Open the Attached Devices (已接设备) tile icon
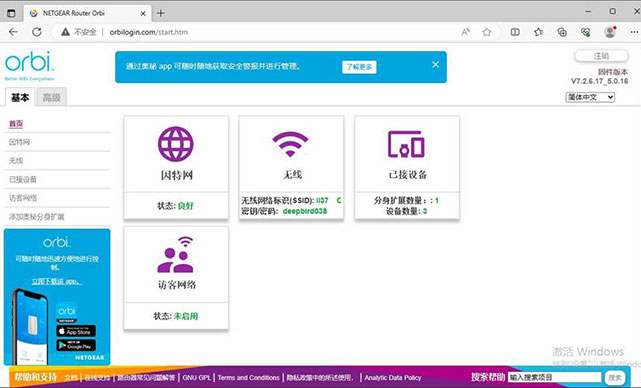 pyautogui.click(x=406, y=144)
